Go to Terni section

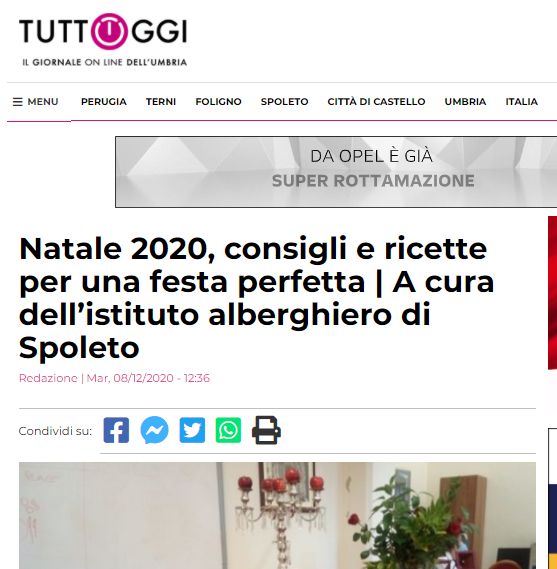point(161,102)
